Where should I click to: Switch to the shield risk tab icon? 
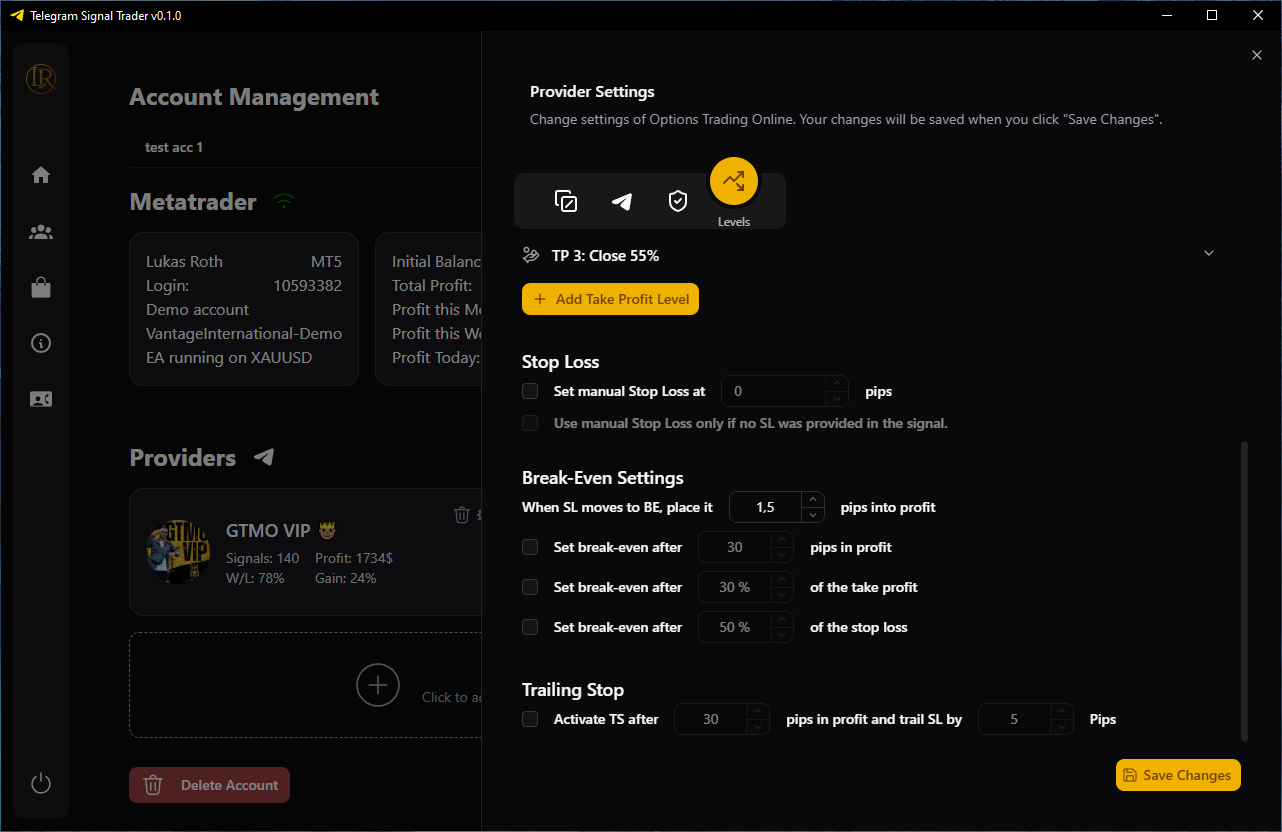(x=678, y=201)
